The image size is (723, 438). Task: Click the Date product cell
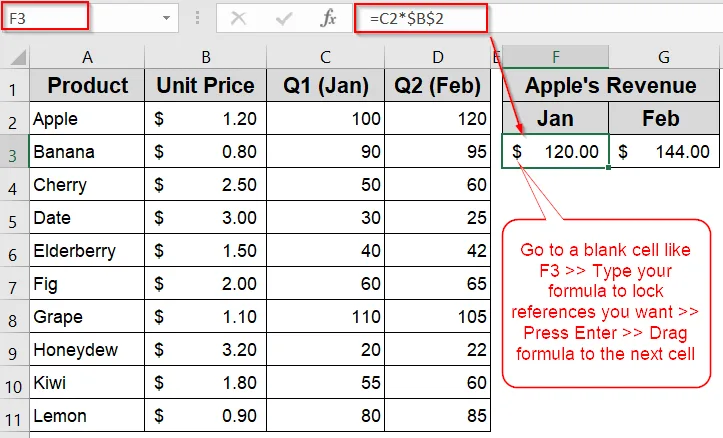87,218
